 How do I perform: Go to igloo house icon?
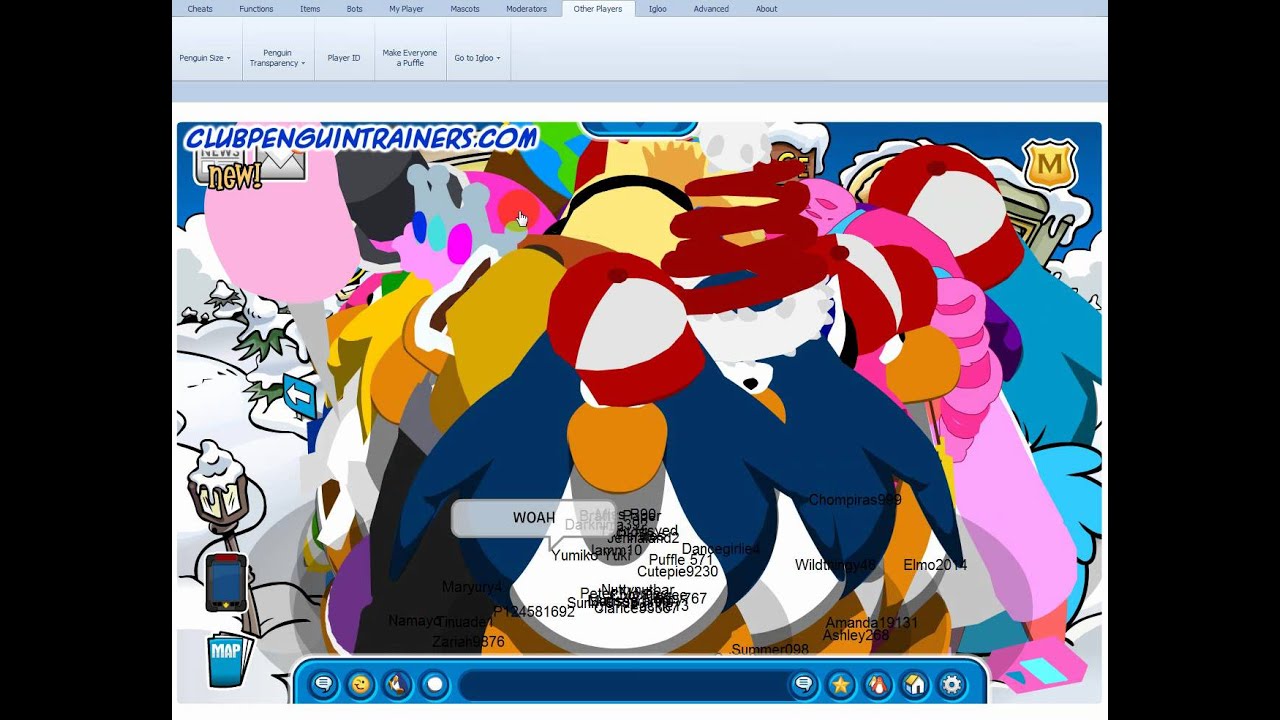[x=914, y=685]
